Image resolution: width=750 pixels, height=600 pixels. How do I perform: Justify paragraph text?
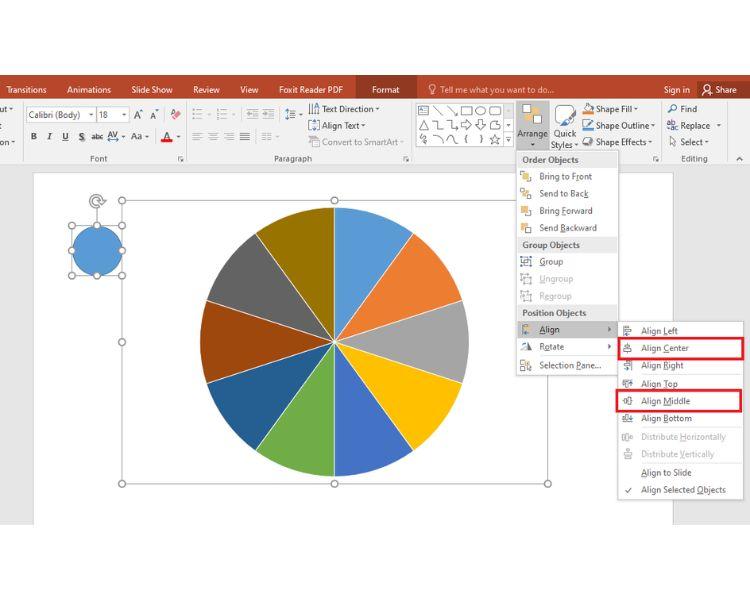point(245,137)
